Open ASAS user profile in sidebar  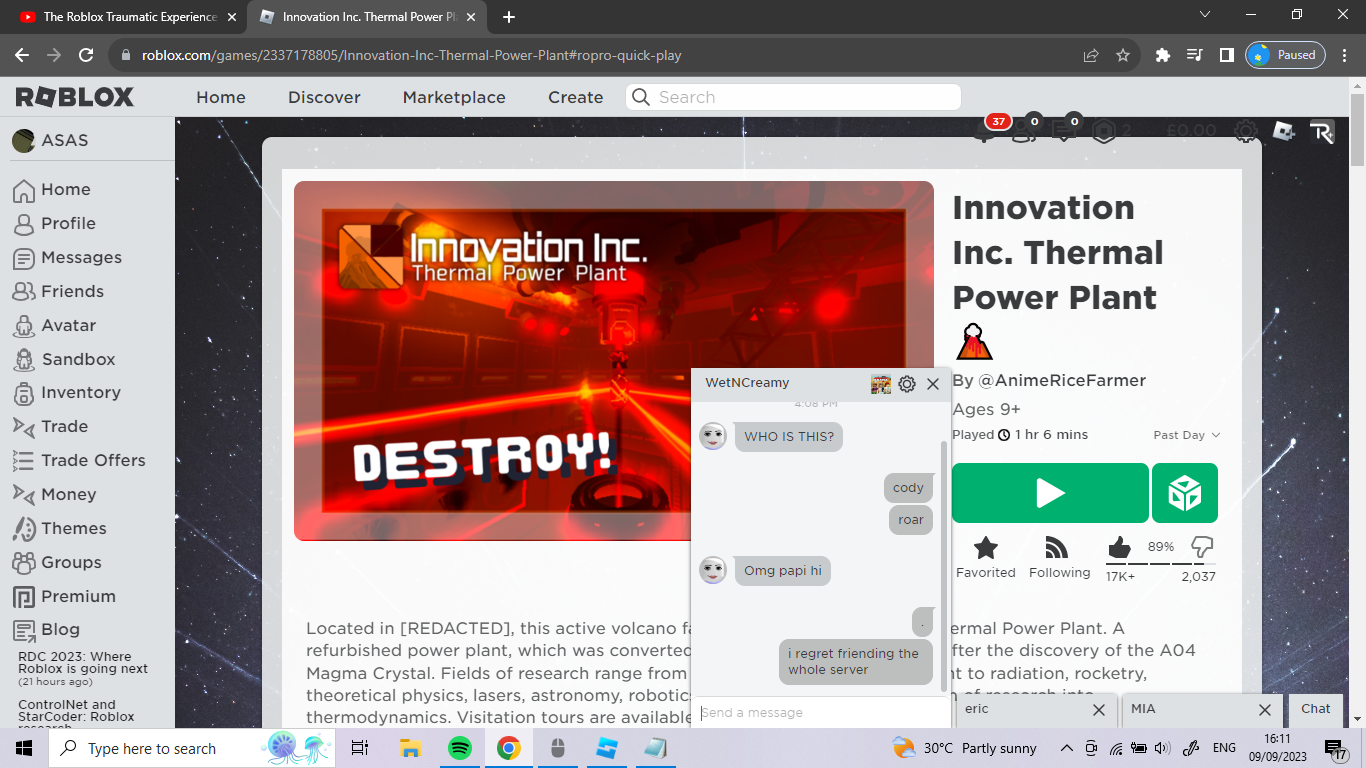50,140
